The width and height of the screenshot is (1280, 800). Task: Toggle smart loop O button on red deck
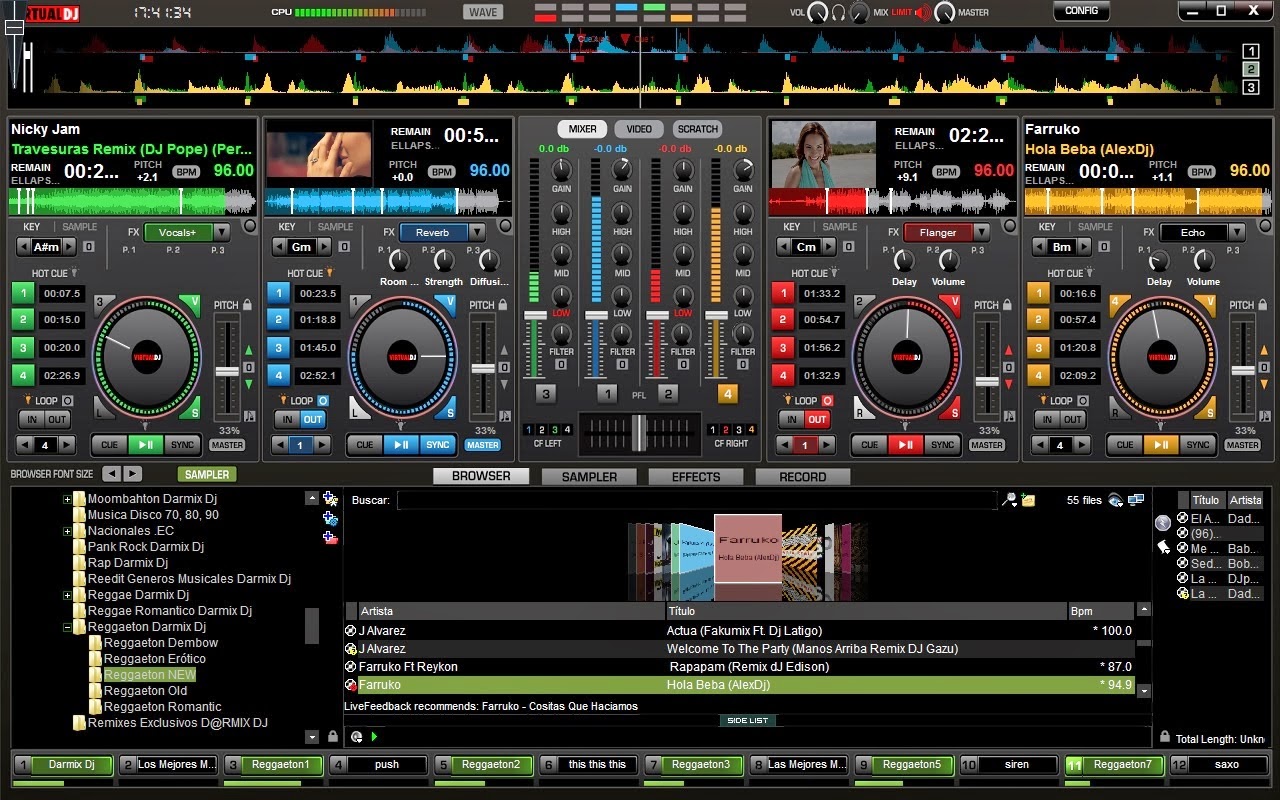827,400
